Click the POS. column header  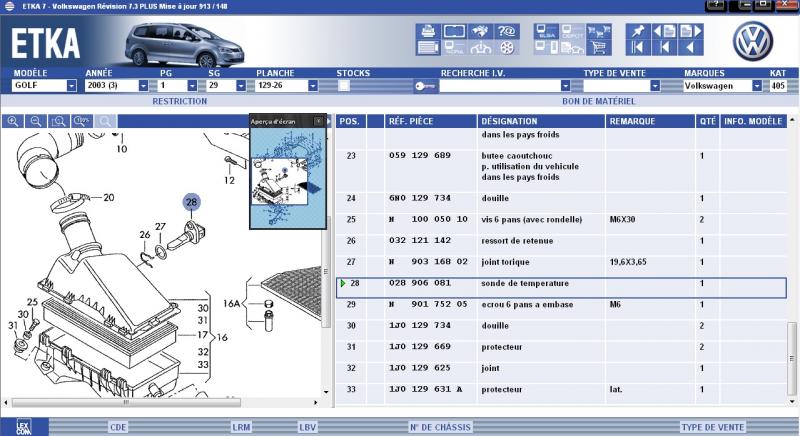[351, 121]
